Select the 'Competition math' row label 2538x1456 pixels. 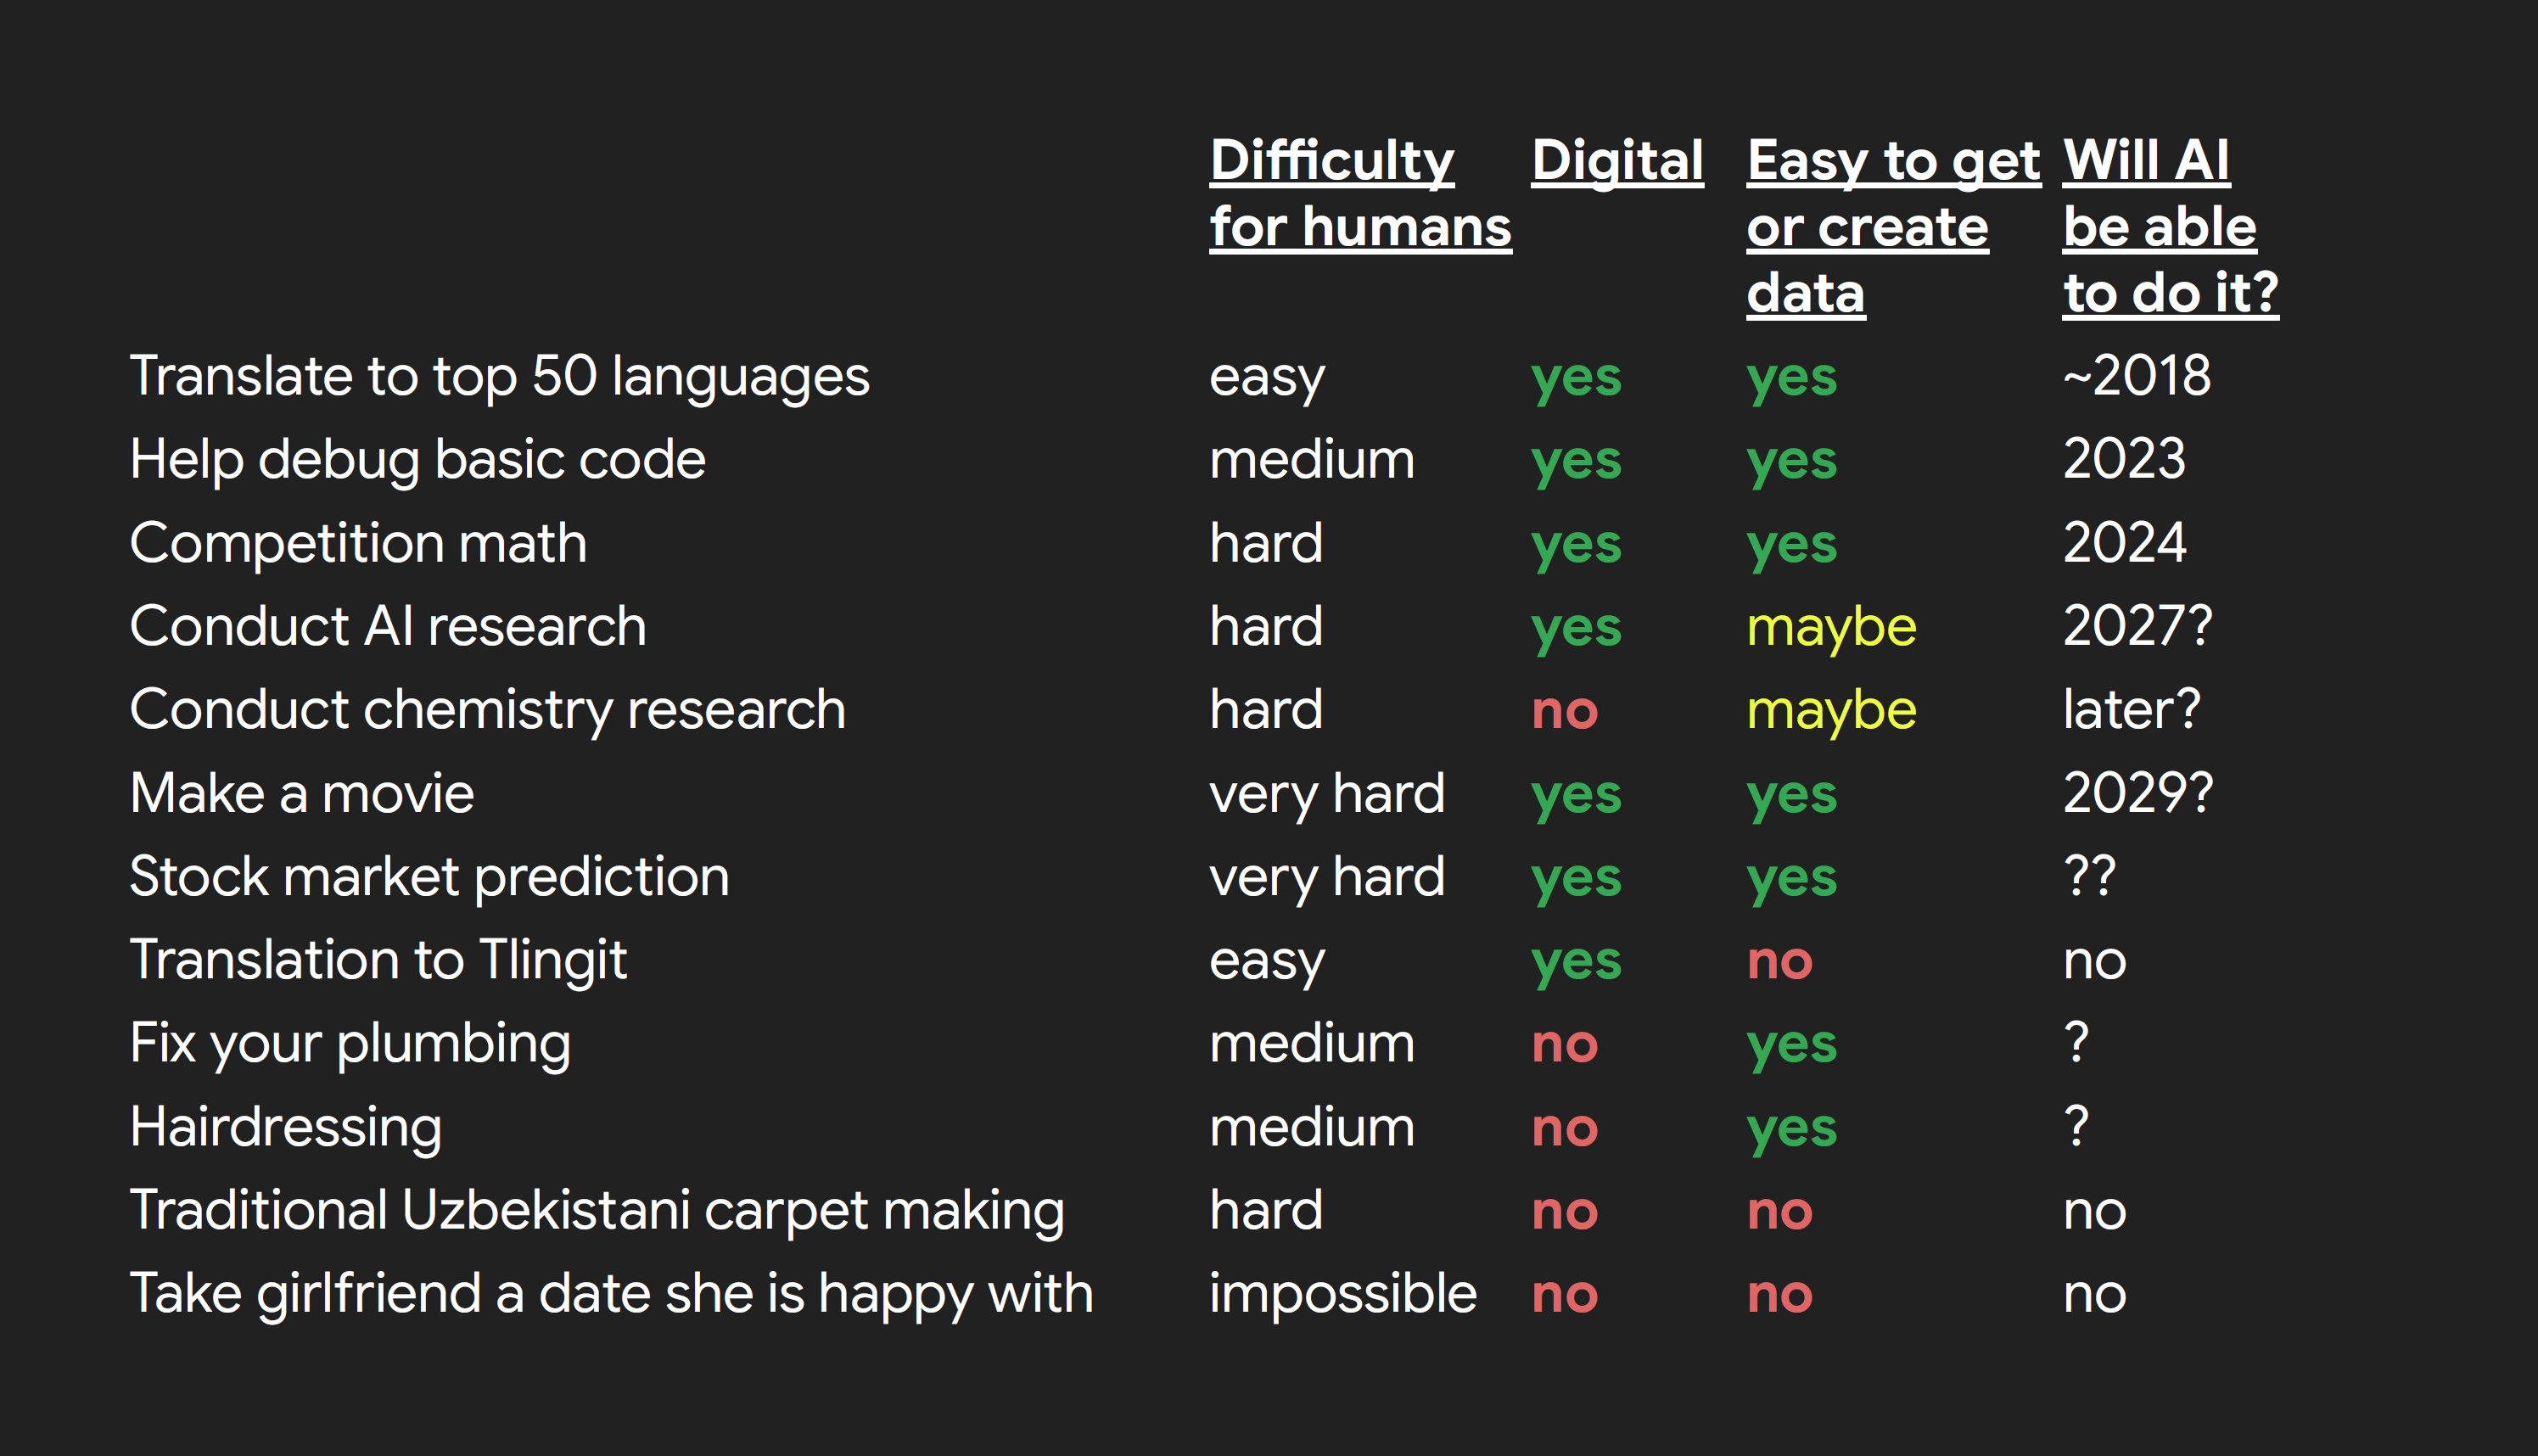click(x=358, y=543)
